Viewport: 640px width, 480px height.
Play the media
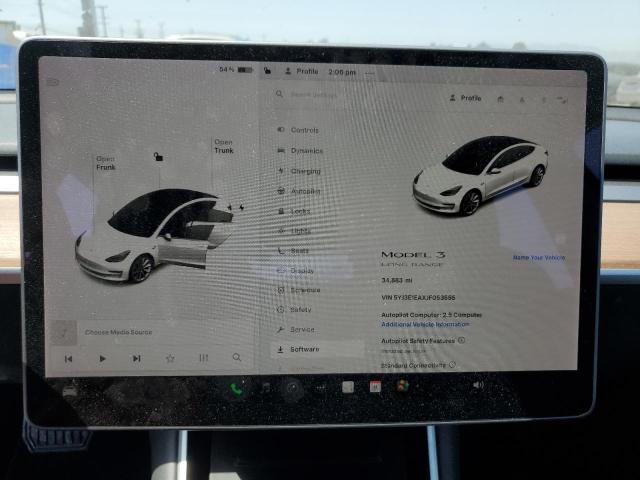click(102, 359)
